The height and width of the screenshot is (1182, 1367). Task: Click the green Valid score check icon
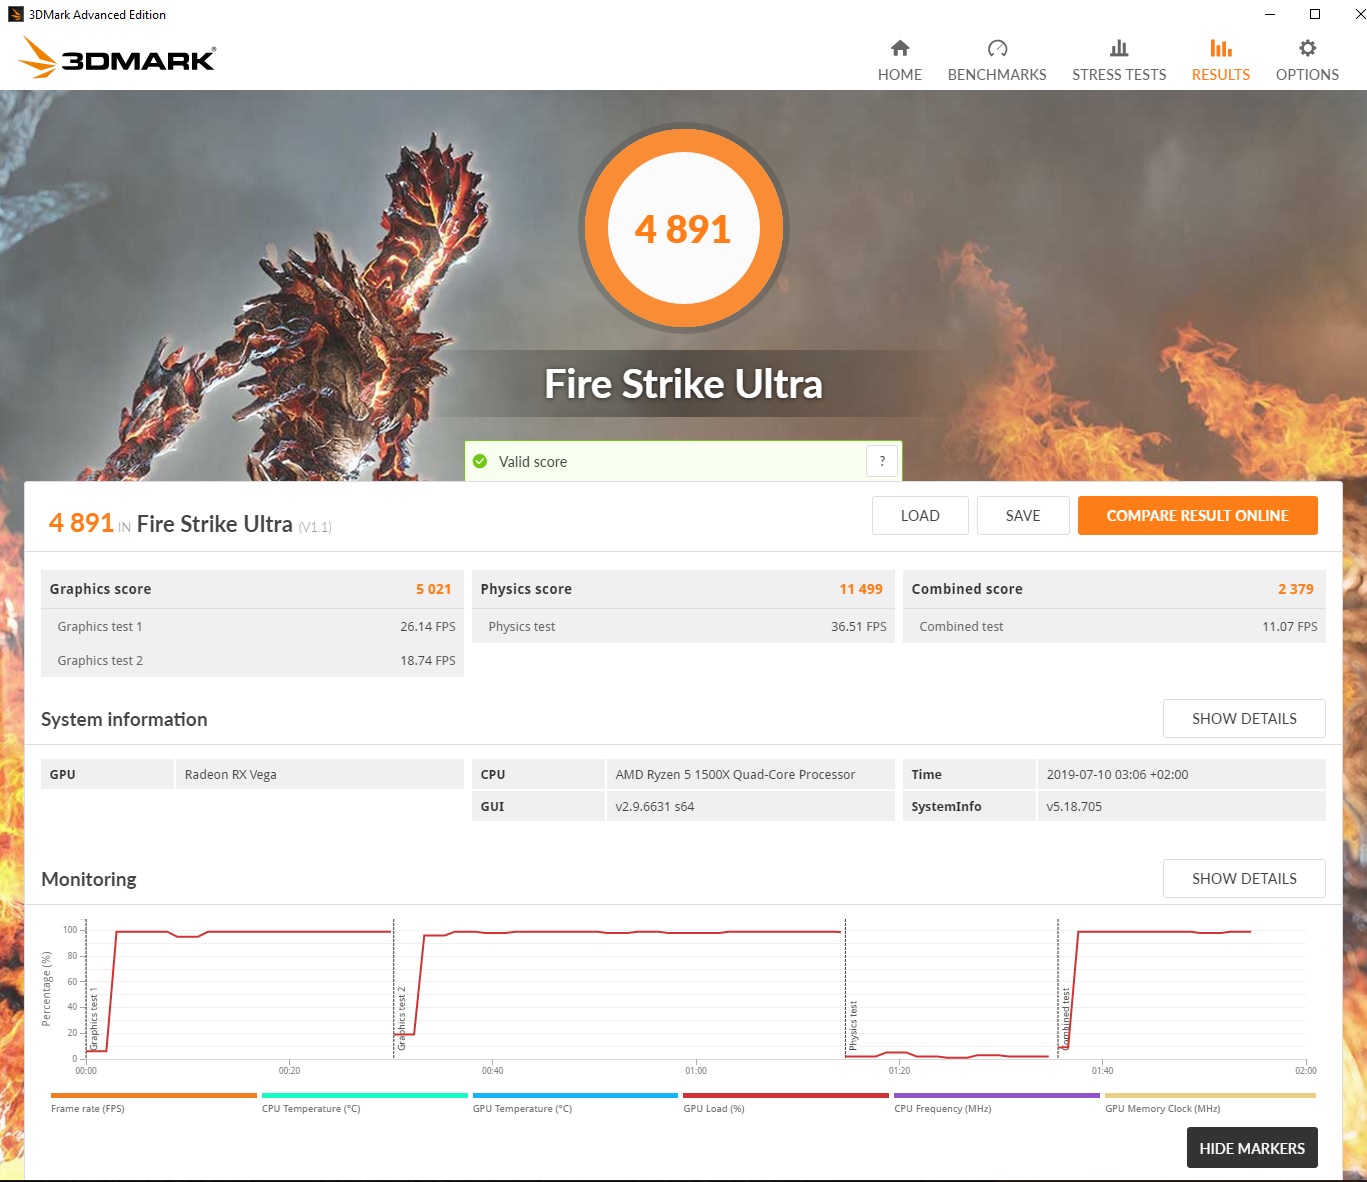(480, 461)
